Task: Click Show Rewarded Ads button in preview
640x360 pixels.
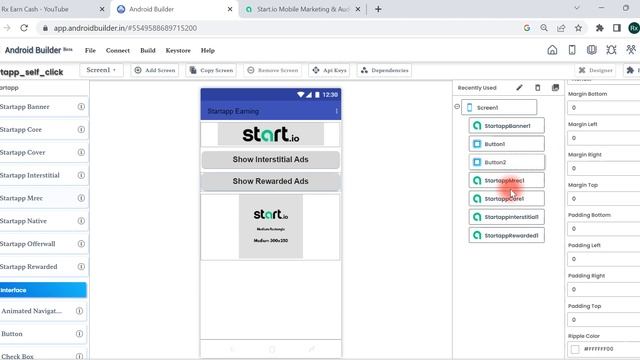Action: point(271,181)
